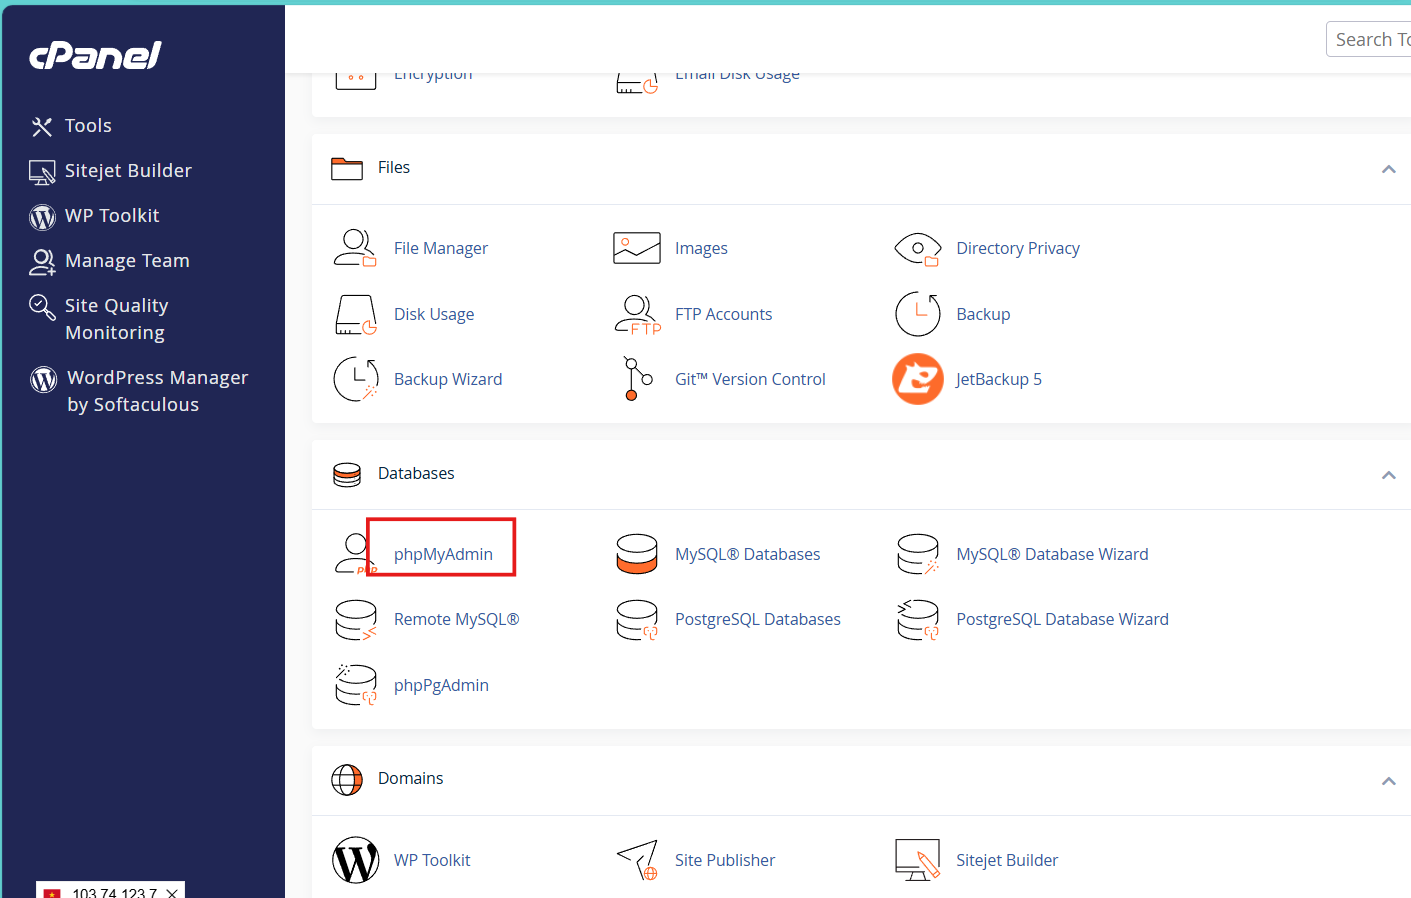Open PostgreSQL Databases link
The width and height of the screenshot is (1411, 898).
pyautogui.click(x=758, y=619)
